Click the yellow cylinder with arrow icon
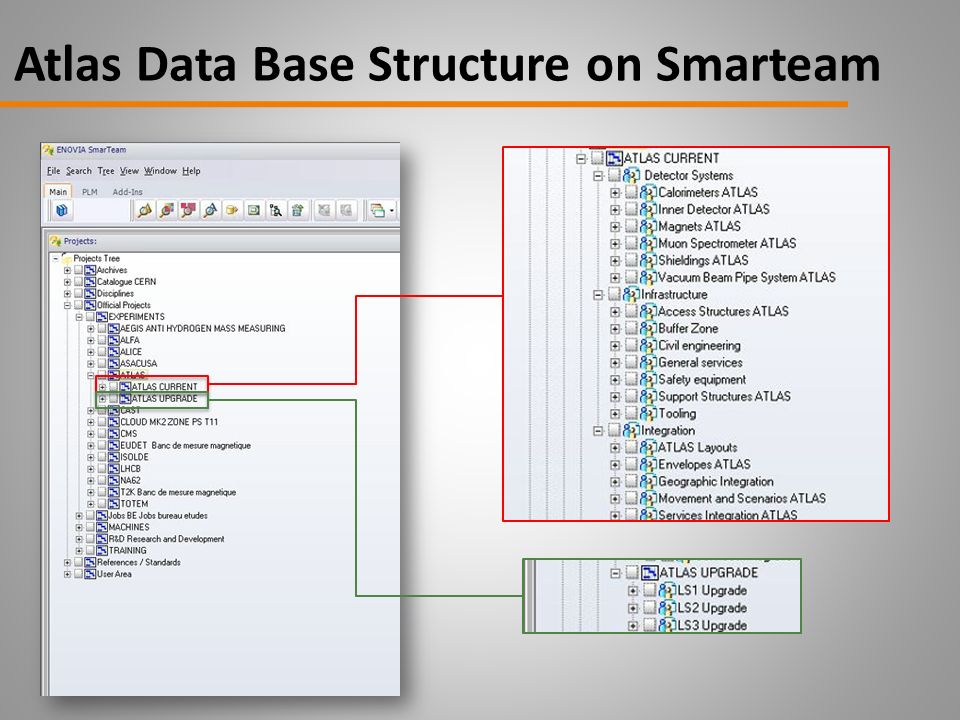This screenshot has height=720, width=960. point(232,211)
